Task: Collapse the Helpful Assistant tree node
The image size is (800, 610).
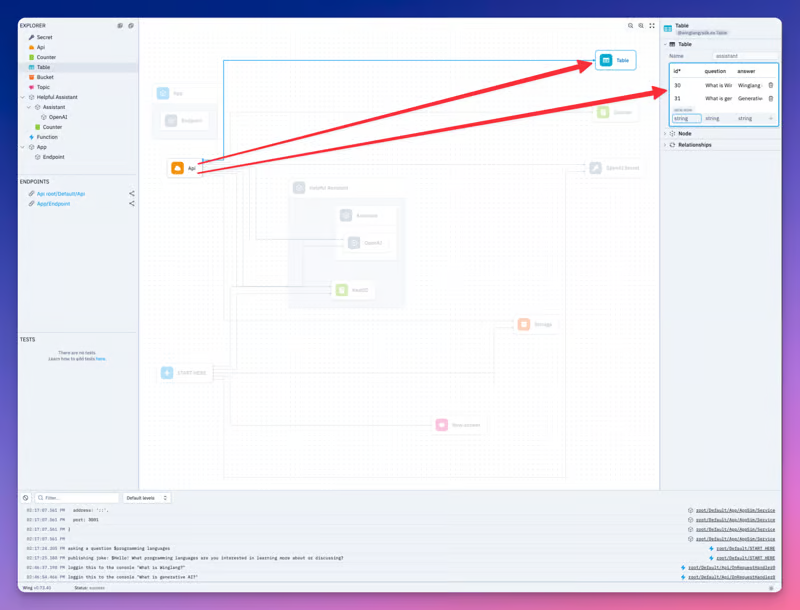Action: pyautogui.click(x=22, y=97)
